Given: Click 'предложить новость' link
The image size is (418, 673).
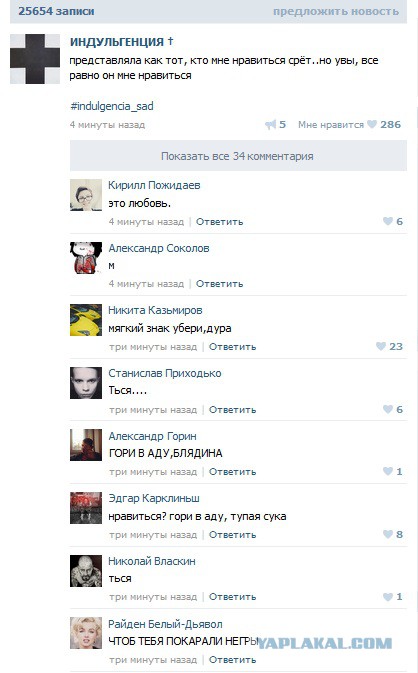Looking at the screenshot, I should (336, 11).
